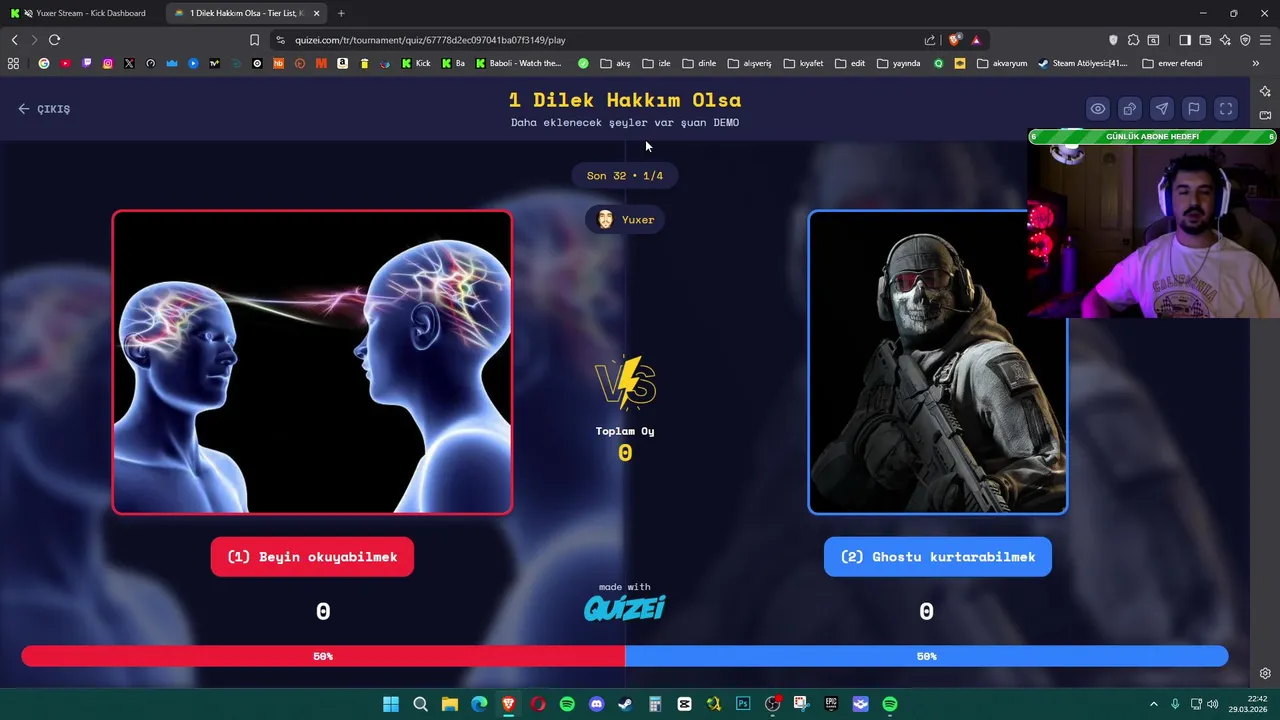This screenshot has width=1280, height=720.
Task: Bookmark this page icon in address bar
Action: pyautogui.click(x=254, y=40)
